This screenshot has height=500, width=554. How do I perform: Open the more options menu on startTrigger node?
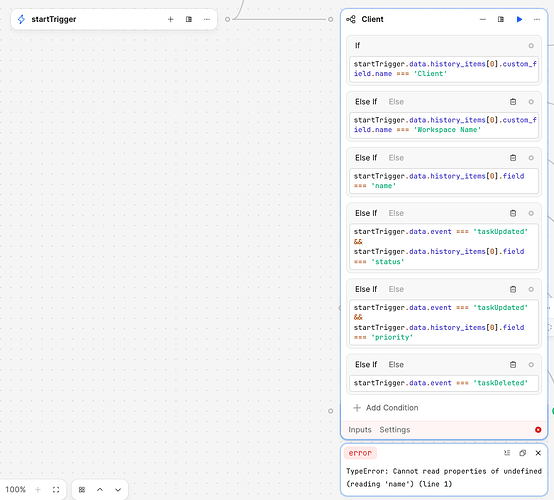[x=207, y=19]
